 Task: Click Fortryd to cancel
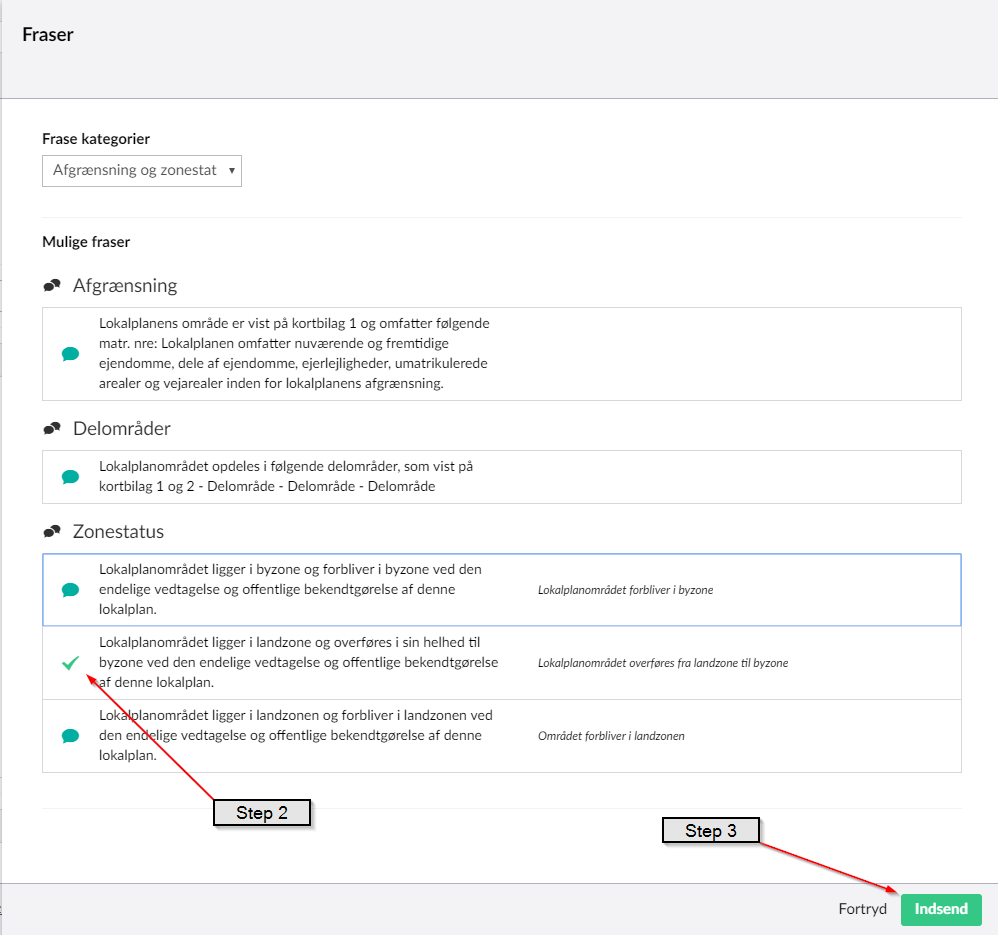[x=862, y=909]
